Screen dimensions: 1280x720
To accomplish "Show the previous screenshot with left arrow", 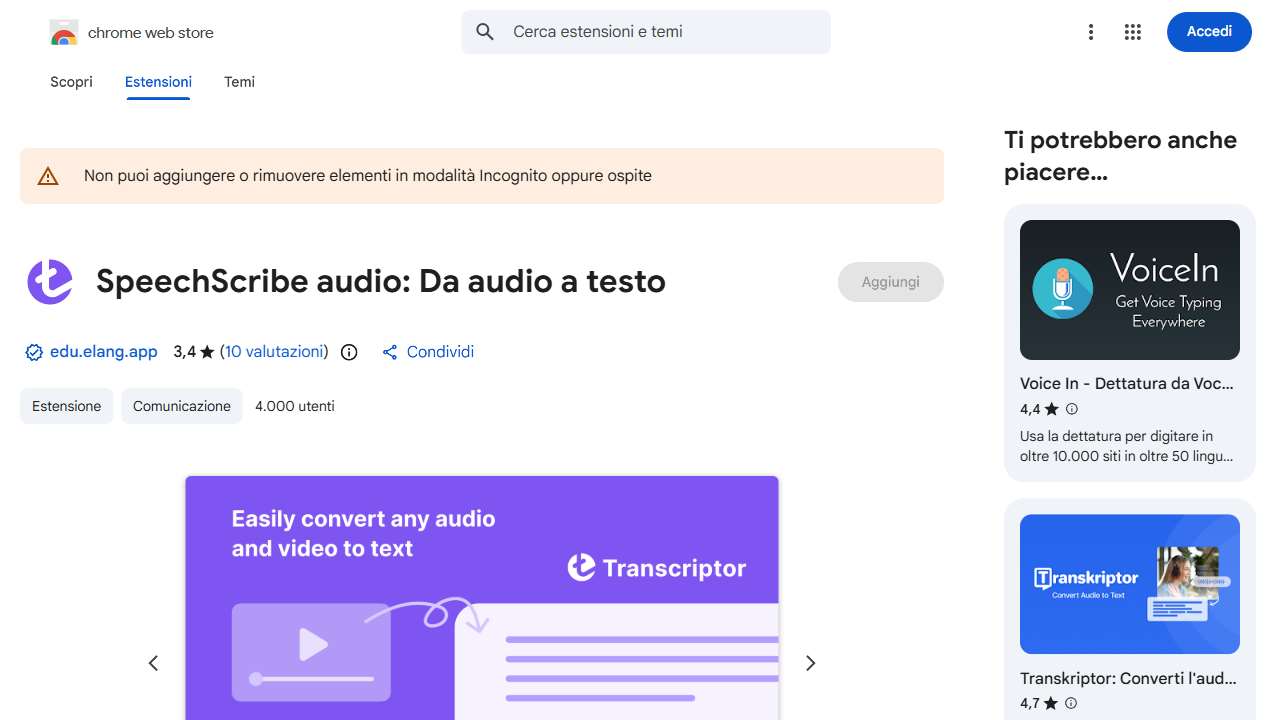I will 153,663.
